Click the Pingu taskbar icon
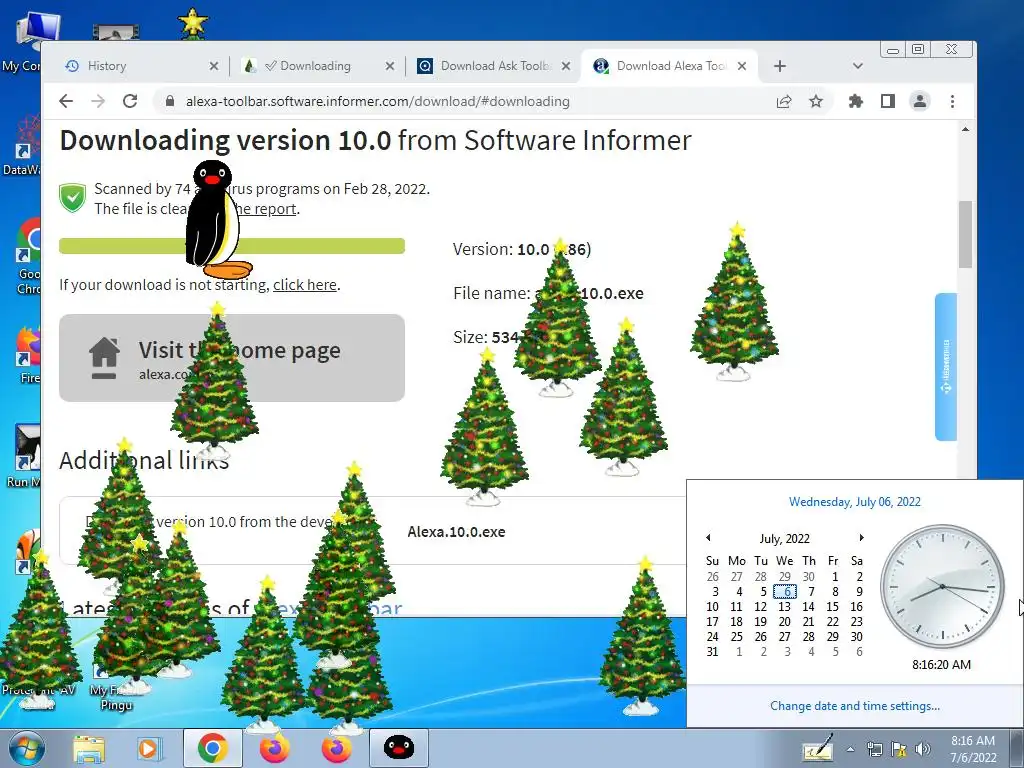 pyautogui.click(x=398, y=748)
